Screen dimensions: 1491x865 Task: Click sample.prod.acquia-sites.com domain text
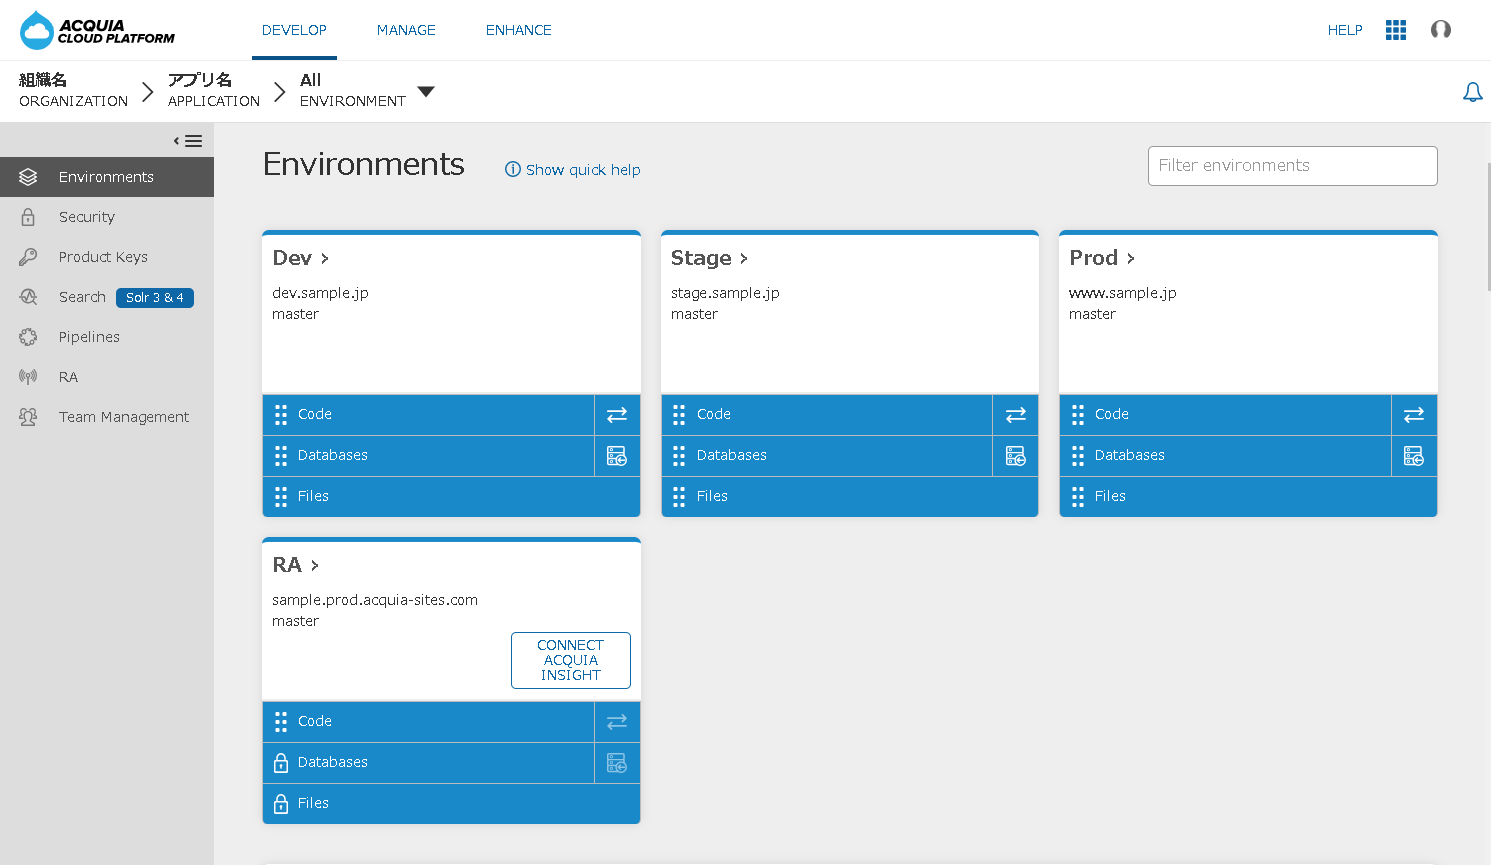coord(375,600)
